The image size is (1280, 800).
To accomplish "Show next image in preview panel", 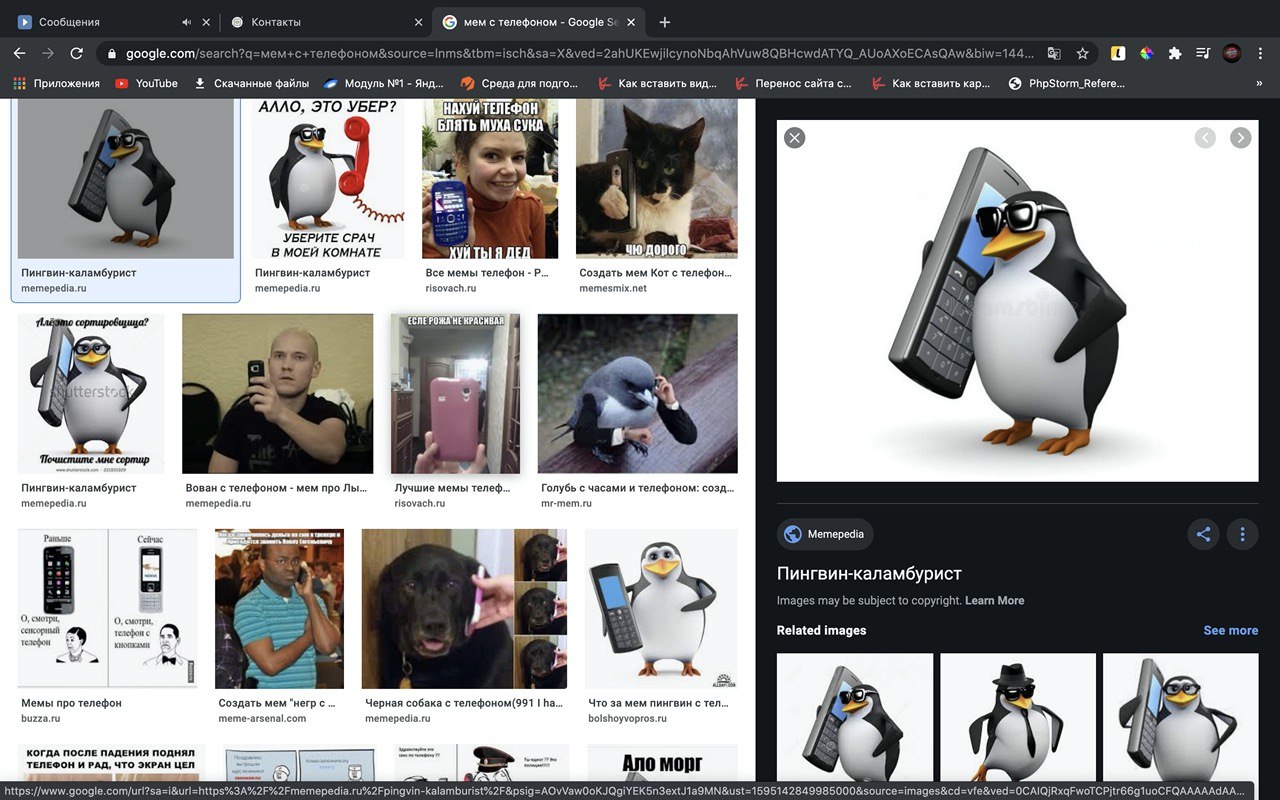I will point(1240,138).
